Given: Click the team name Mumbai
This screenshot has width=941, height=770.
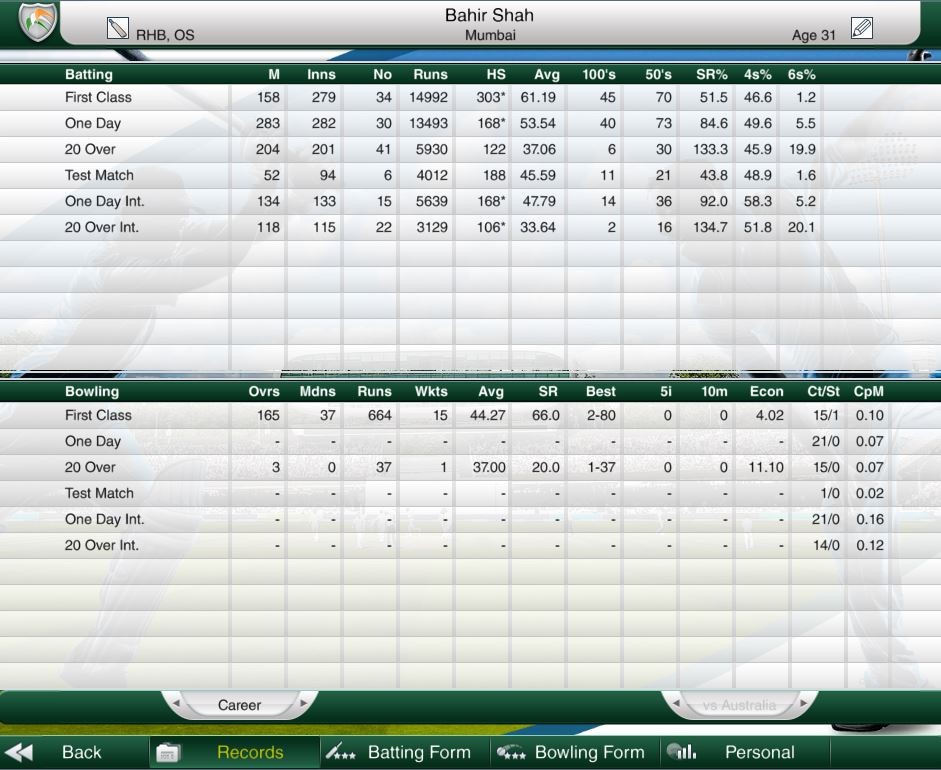Looking at the screenshot, I should pyautogui.click(x=490, y=35).
